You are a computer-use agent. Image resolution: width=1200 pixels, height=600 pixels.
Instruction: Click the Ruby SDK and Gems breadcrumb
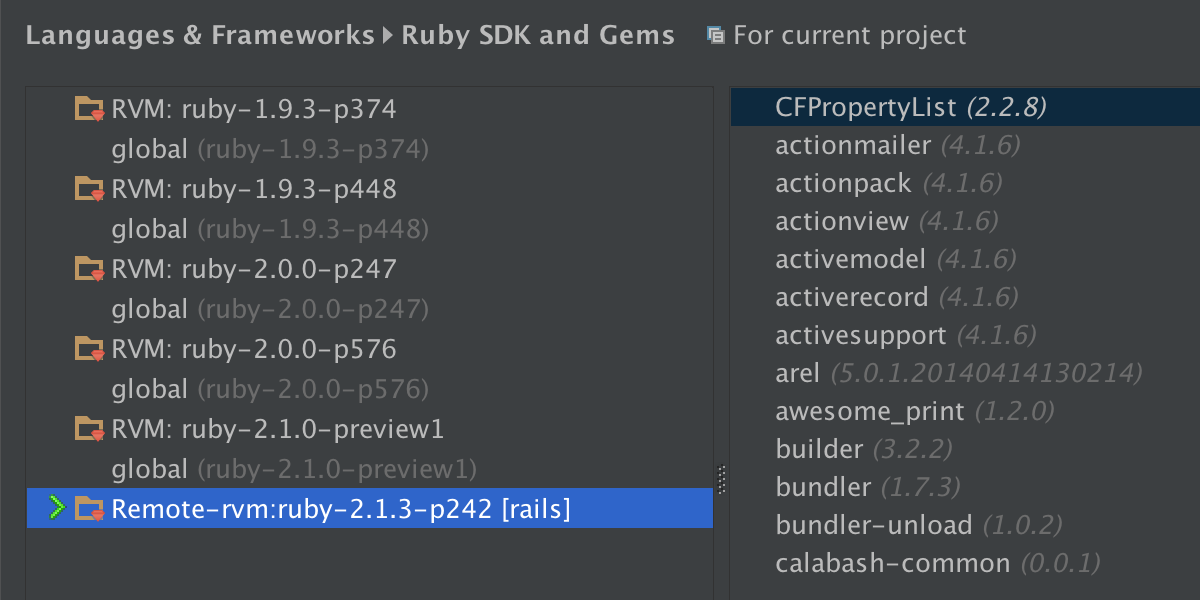[538, 36]
